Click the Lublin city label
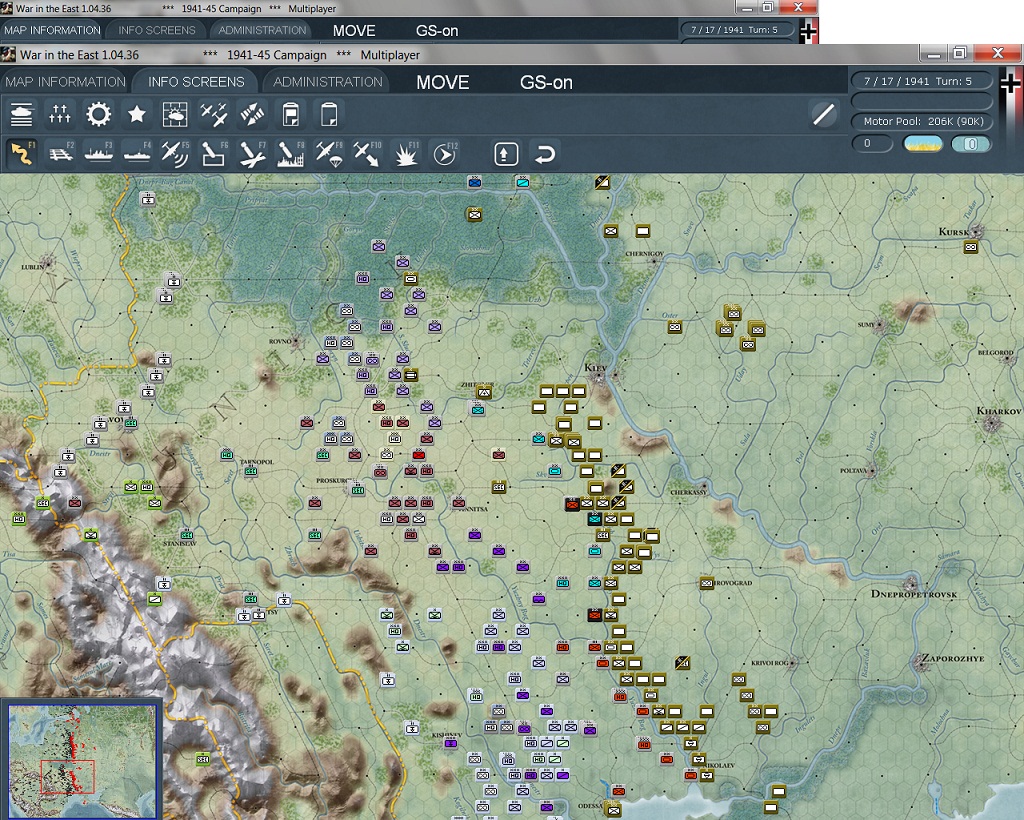Screen dimensions: 1024x820 [x=32, y=266]
